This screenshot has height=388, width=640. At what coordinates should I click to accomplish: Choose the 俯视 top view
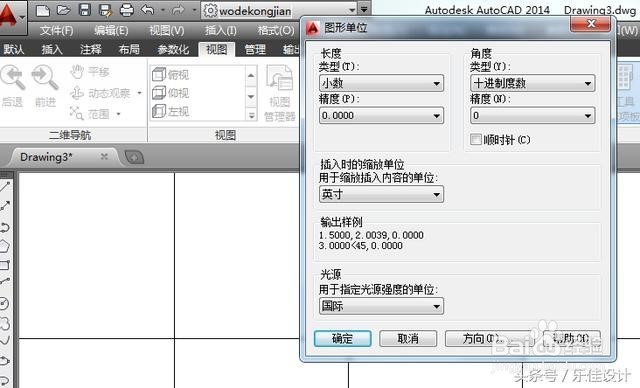pos(170,75)
